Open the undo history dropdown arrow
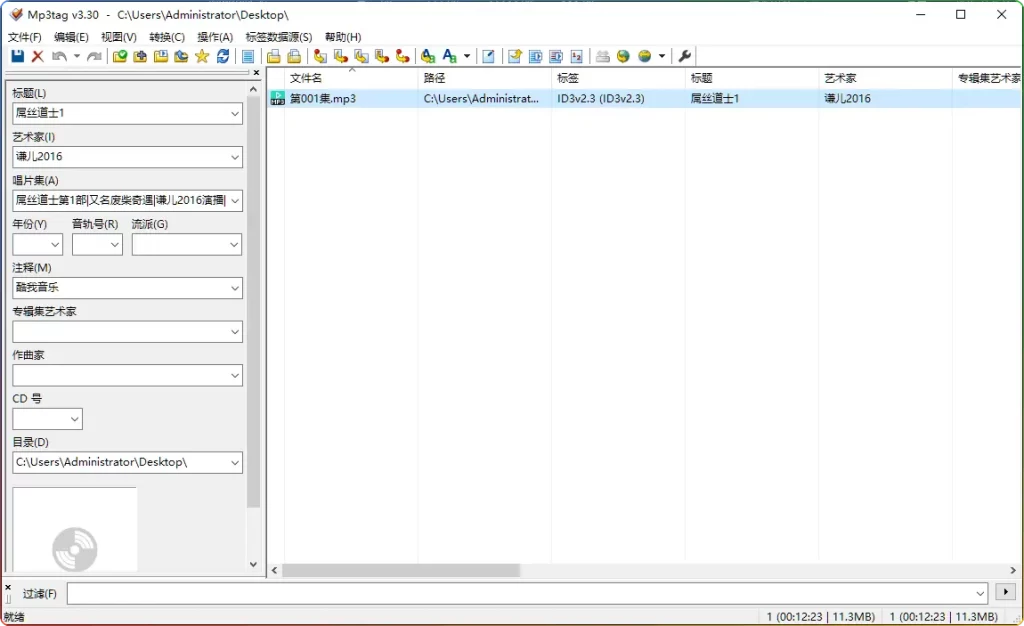 [76, 56]
